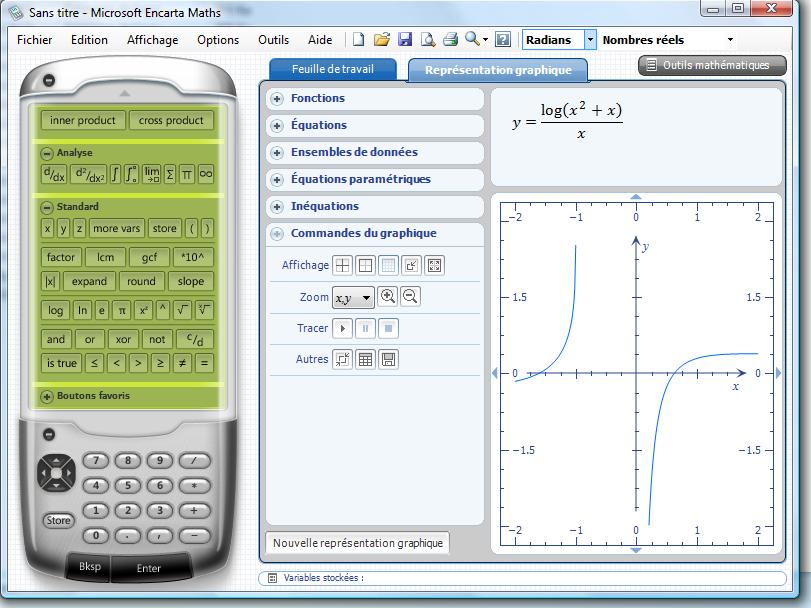
Task: Collapse Commandes du graphique section
Action: pos(277,234)
